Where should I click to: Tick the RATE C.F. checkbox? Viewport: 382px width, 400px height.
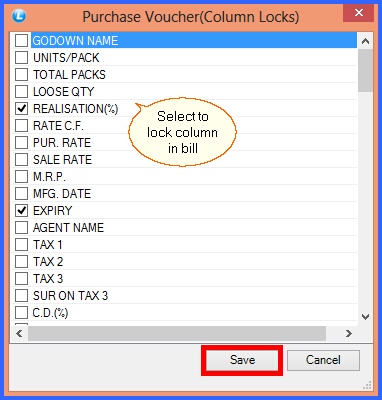[x=21, y=126]
